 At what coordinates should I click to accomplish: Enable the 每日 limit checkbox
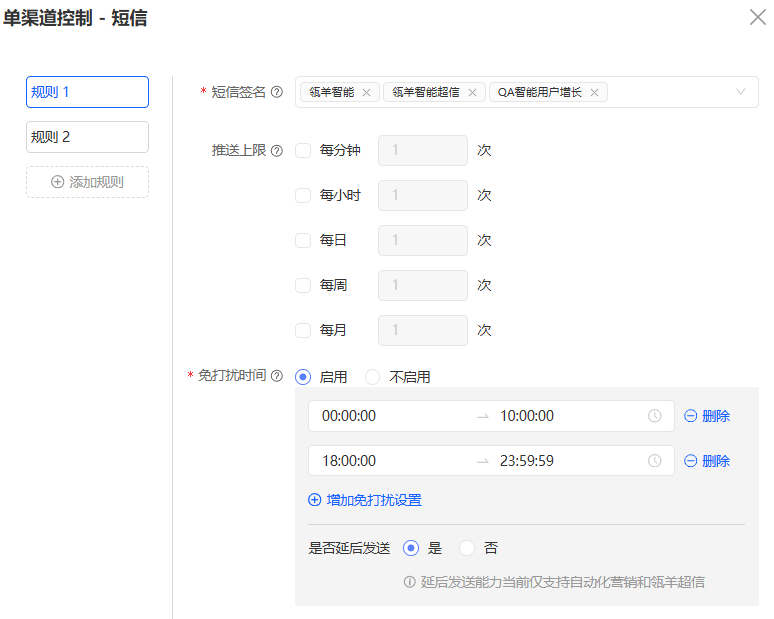[303, 240]
